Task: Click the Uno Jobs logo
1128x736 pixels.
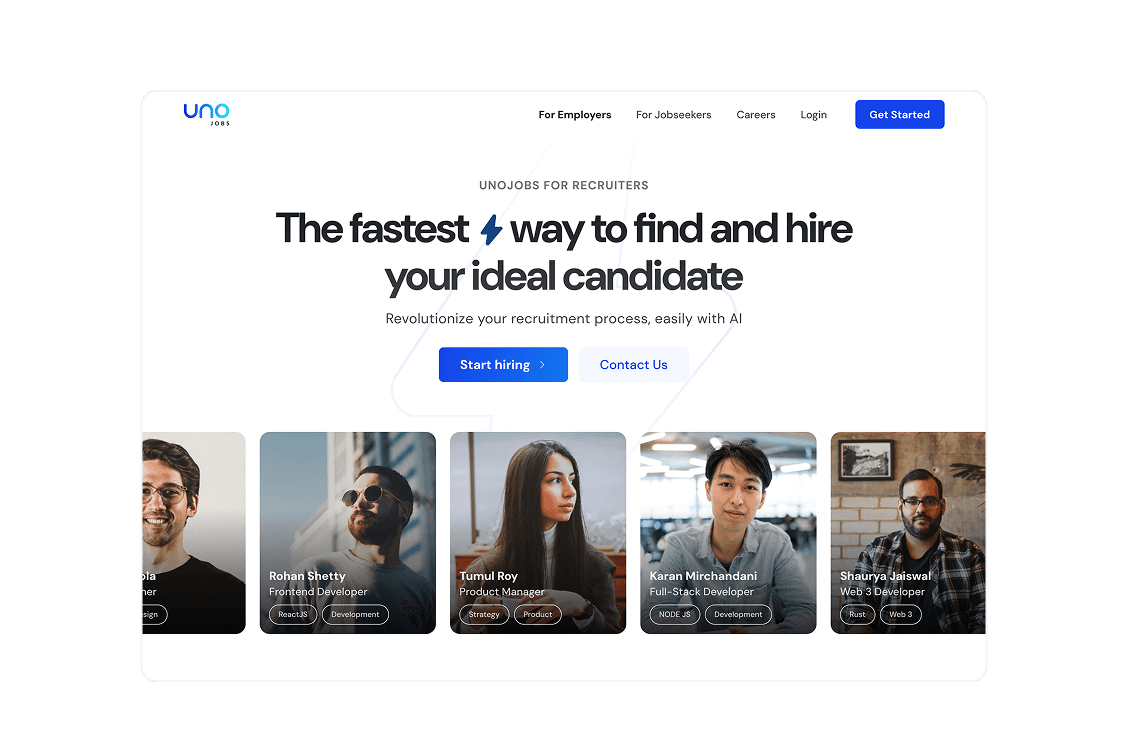Action: (x=206, y=114)
